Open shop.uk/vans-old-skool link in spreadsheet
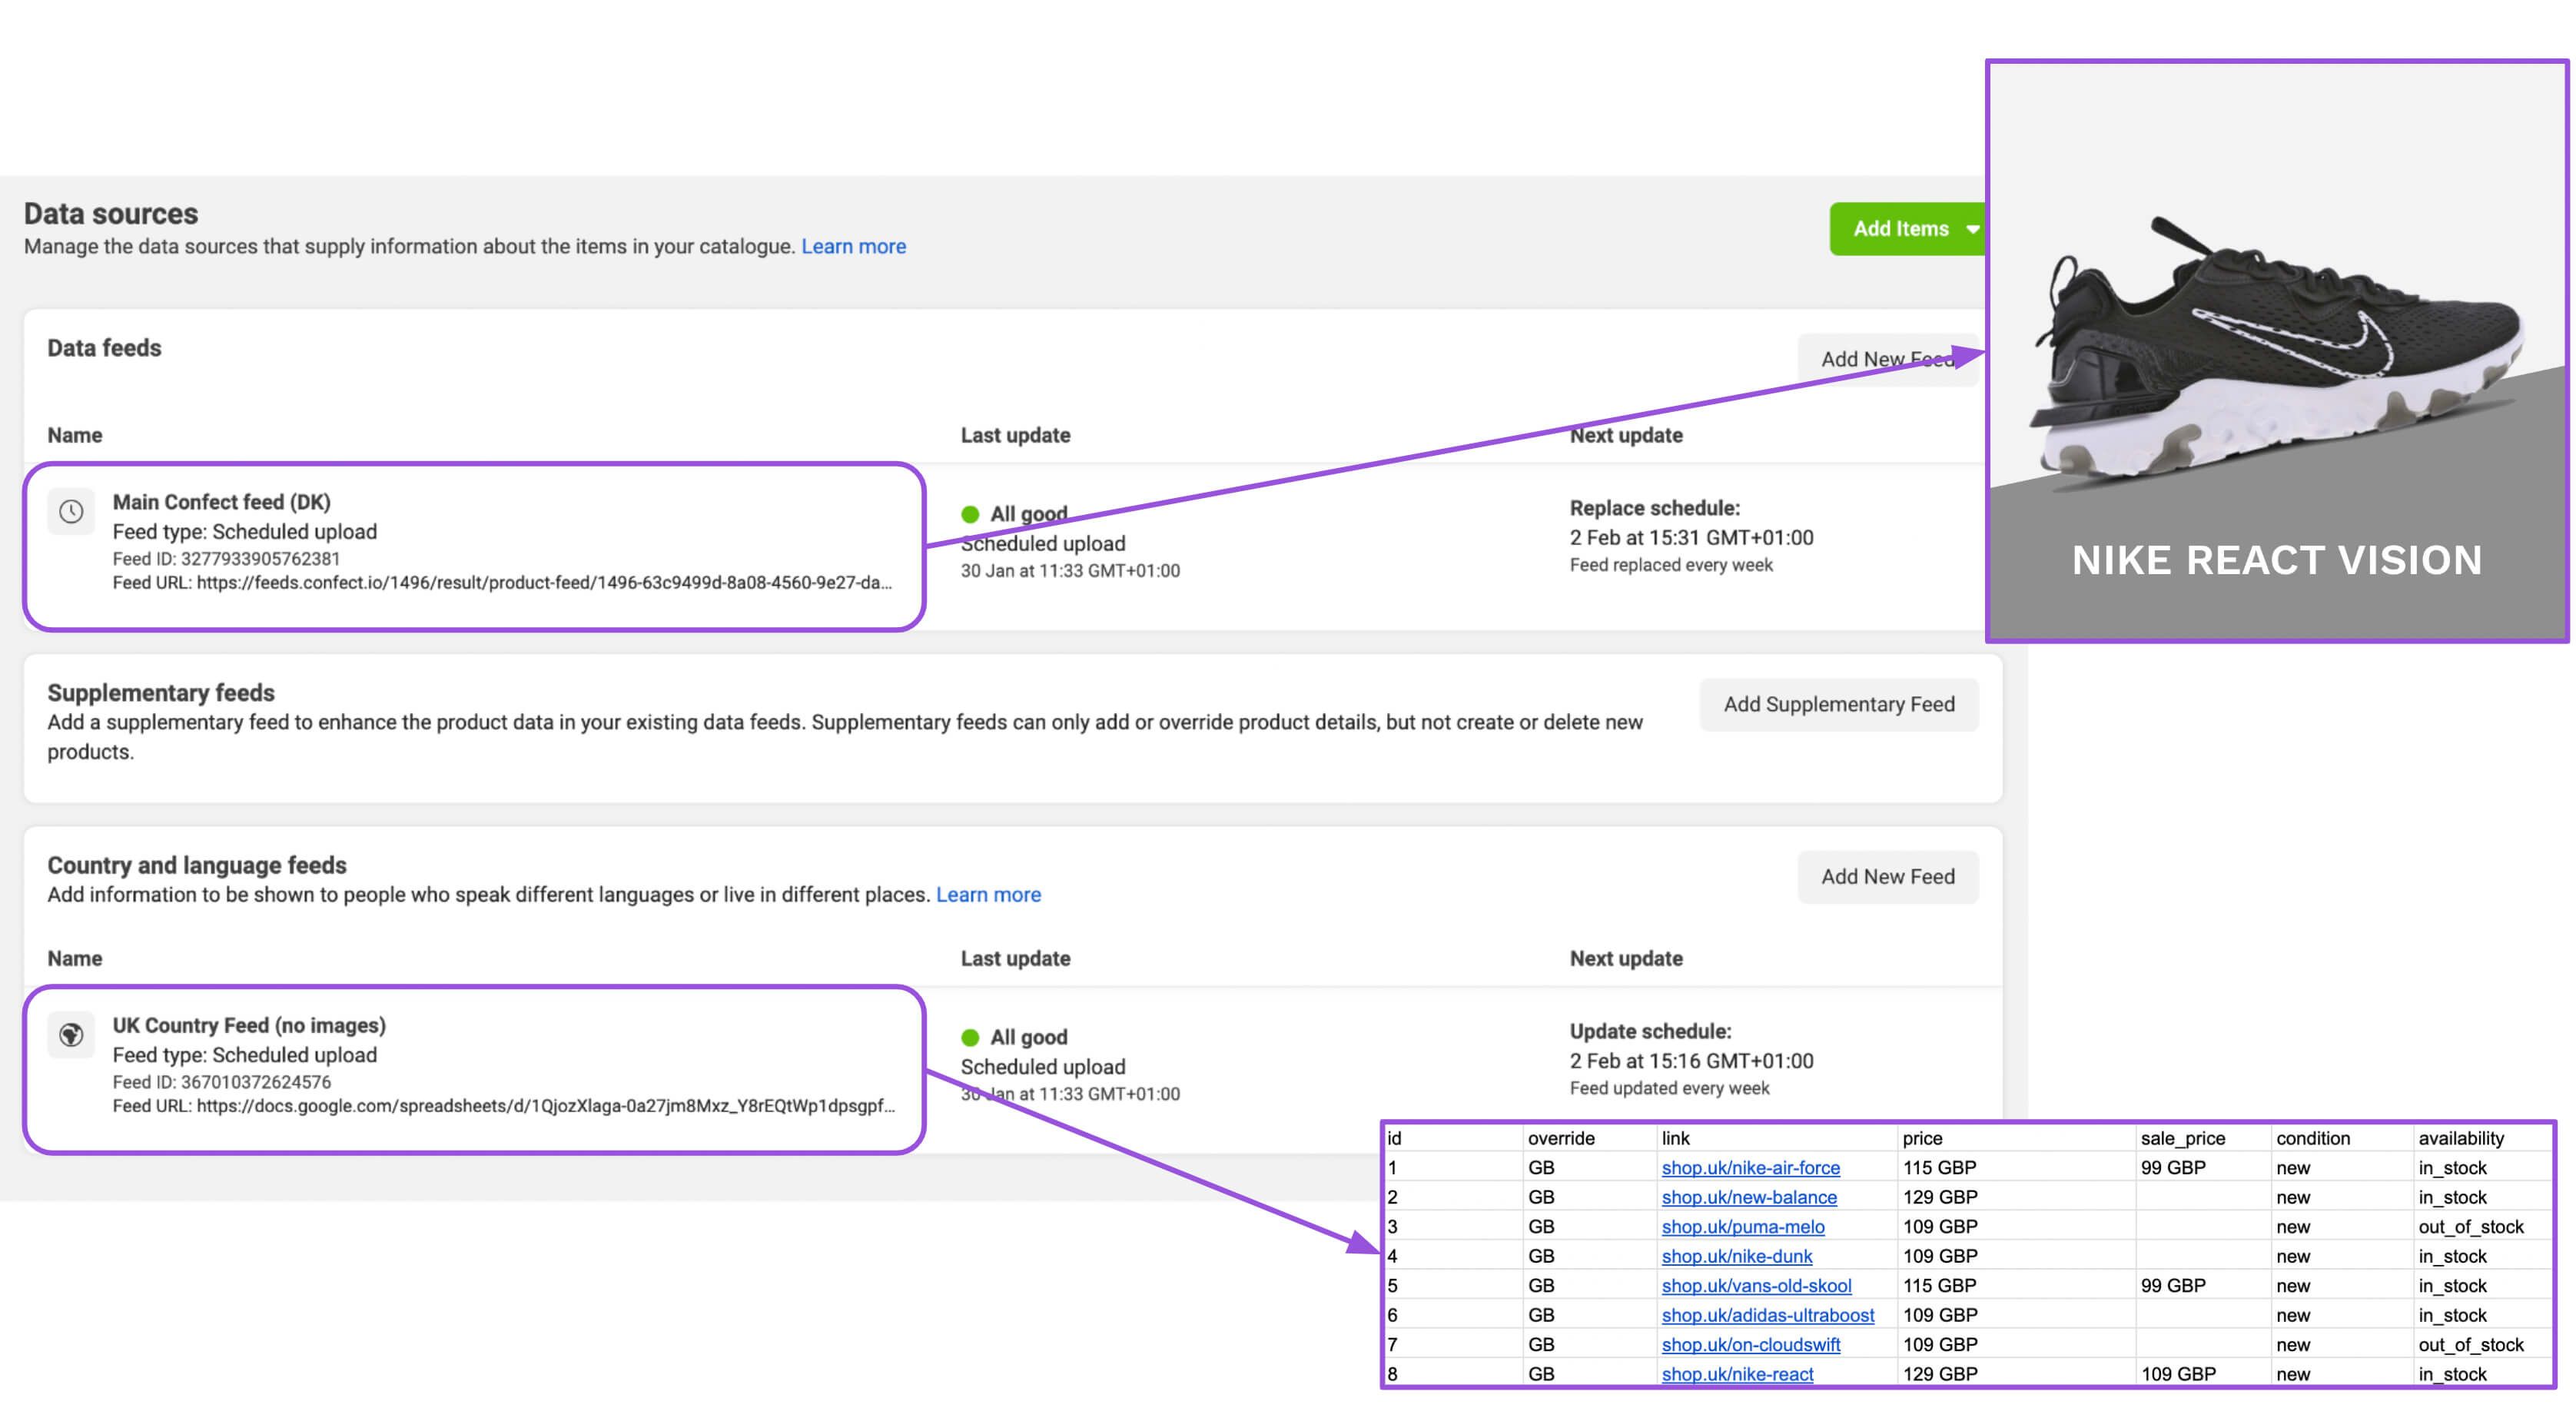The width and height of the screenshot is (2576, 1408). coord(1756,1285)
